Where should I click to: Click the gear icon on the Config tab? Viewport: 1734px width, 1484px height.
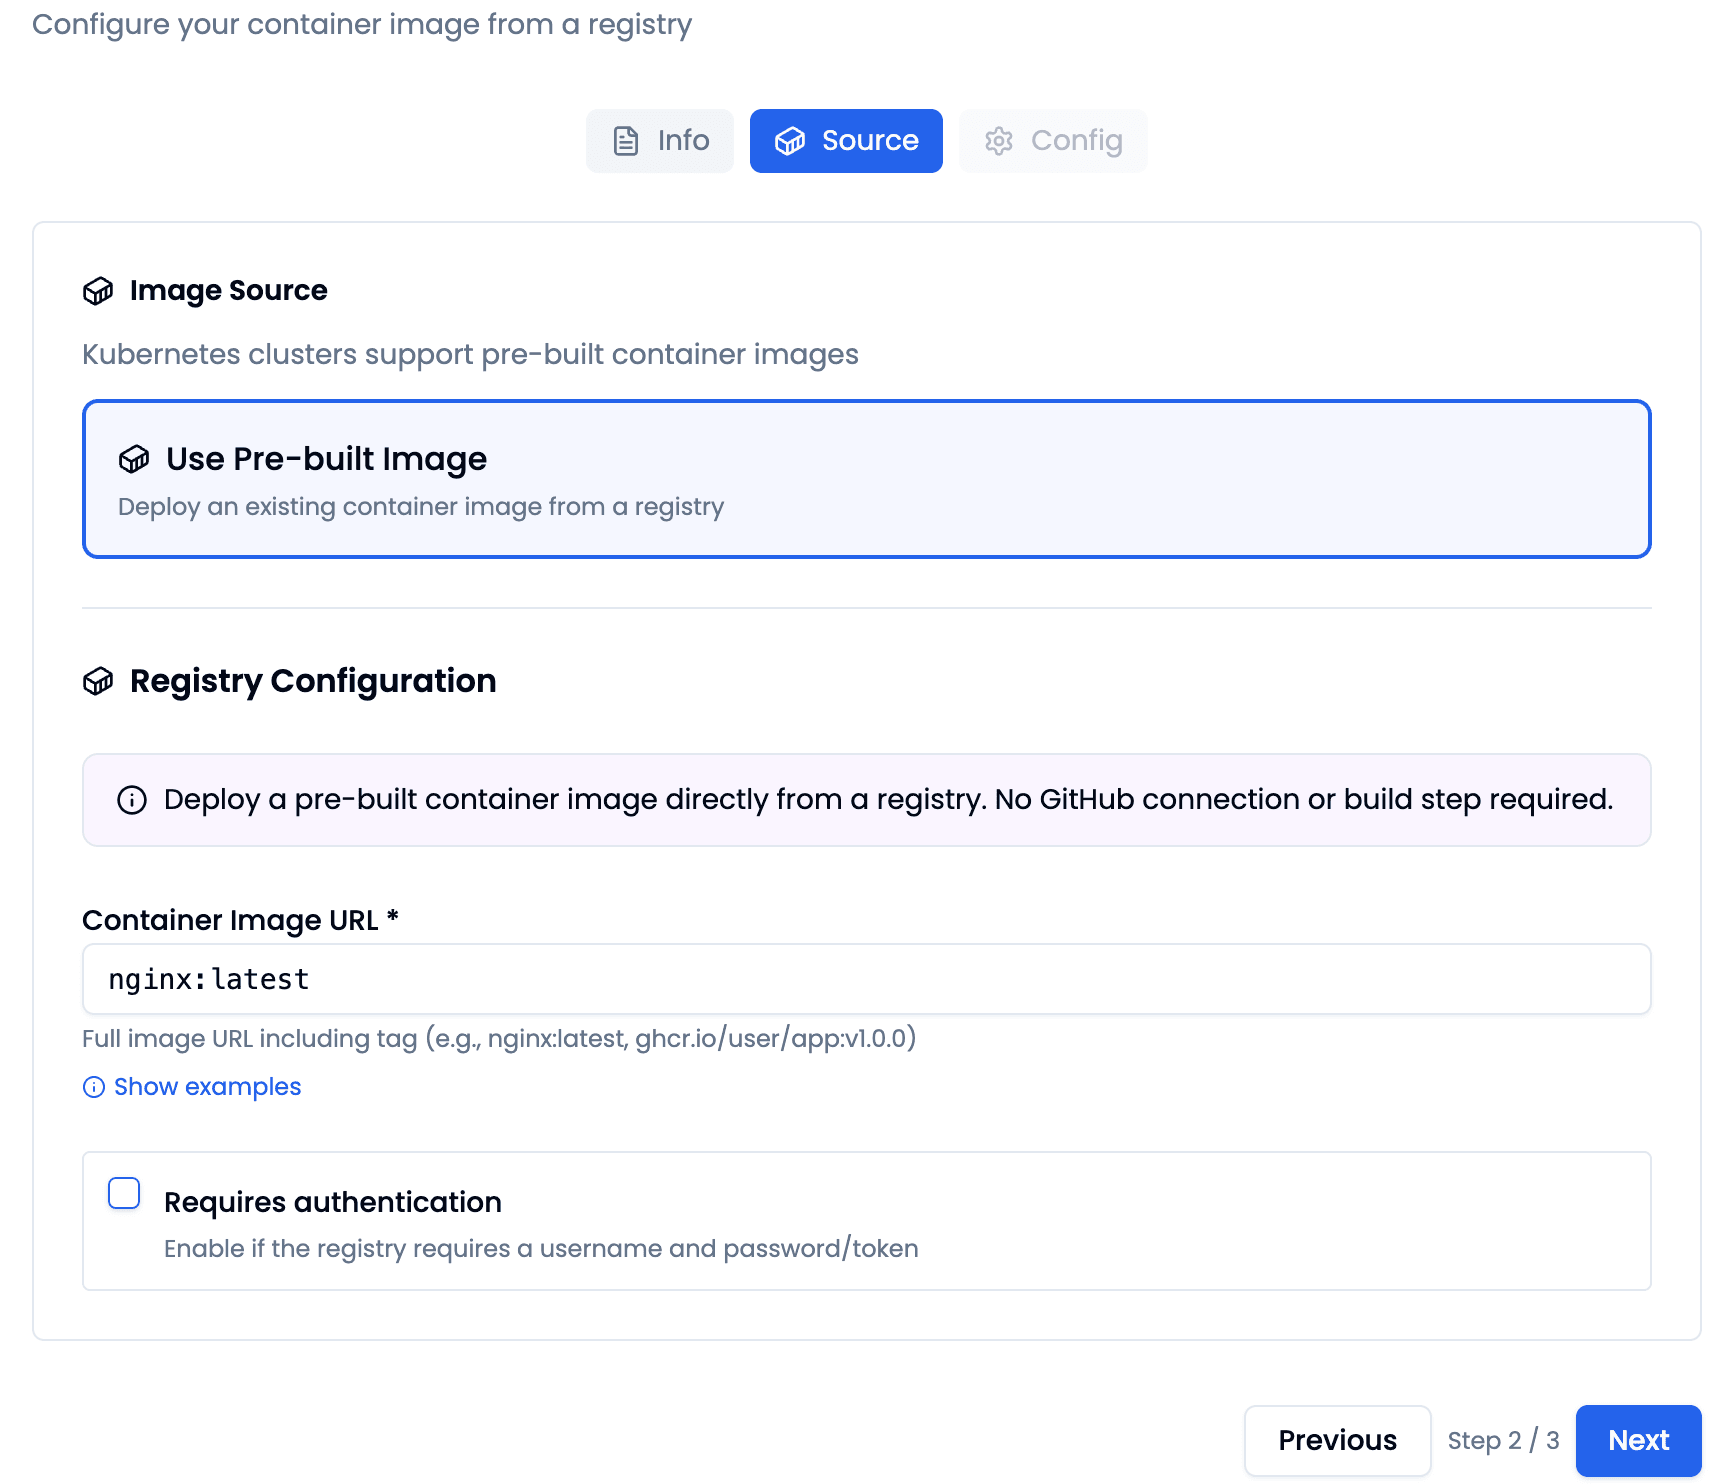click(1001, 141)
